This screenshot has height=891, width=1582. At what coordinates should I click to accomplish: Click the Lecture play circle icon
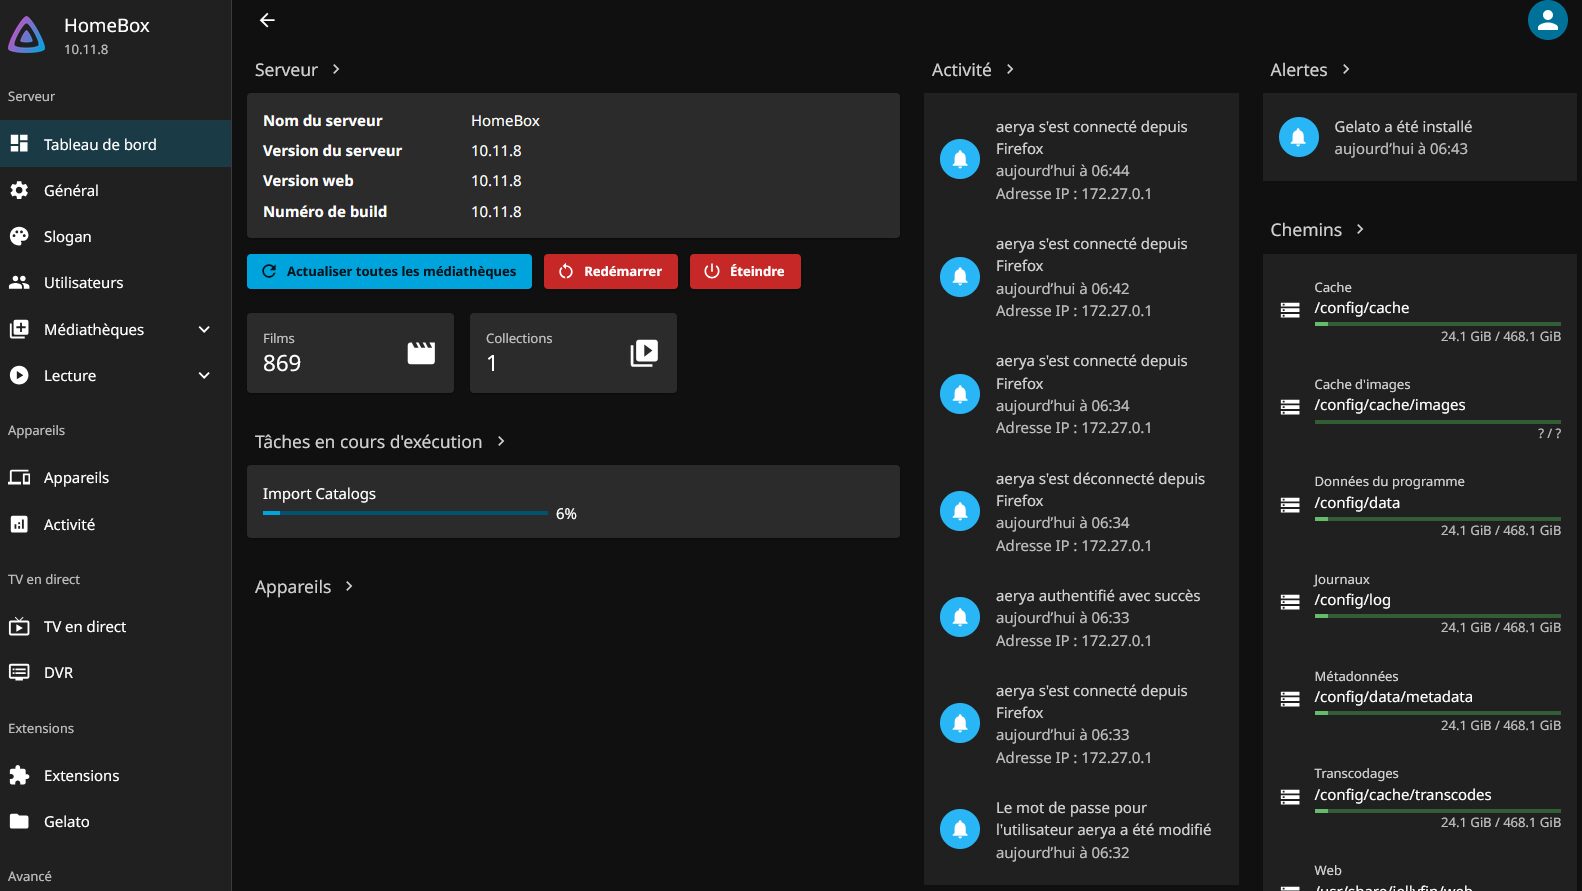19,375
